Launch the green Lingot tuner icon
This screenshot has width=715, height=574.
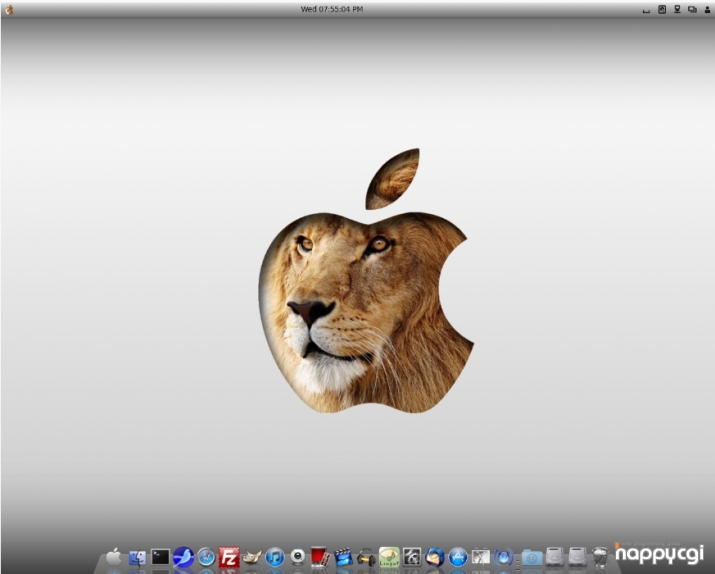point(389,557)
